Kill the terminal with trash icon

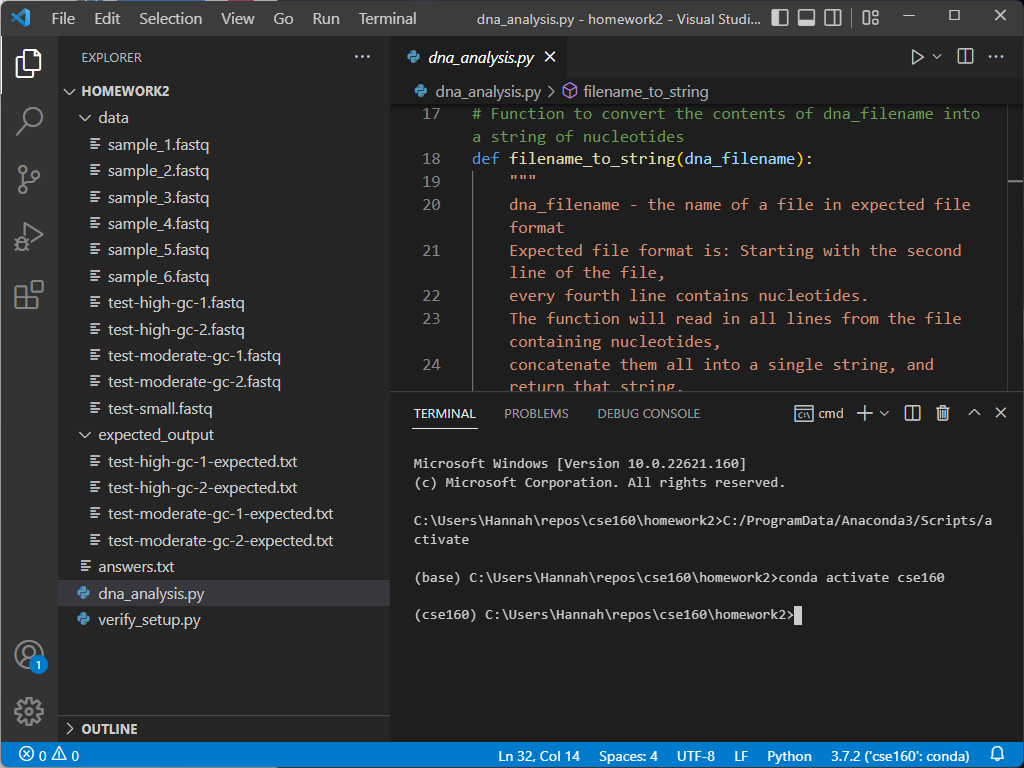coord(942,413)
